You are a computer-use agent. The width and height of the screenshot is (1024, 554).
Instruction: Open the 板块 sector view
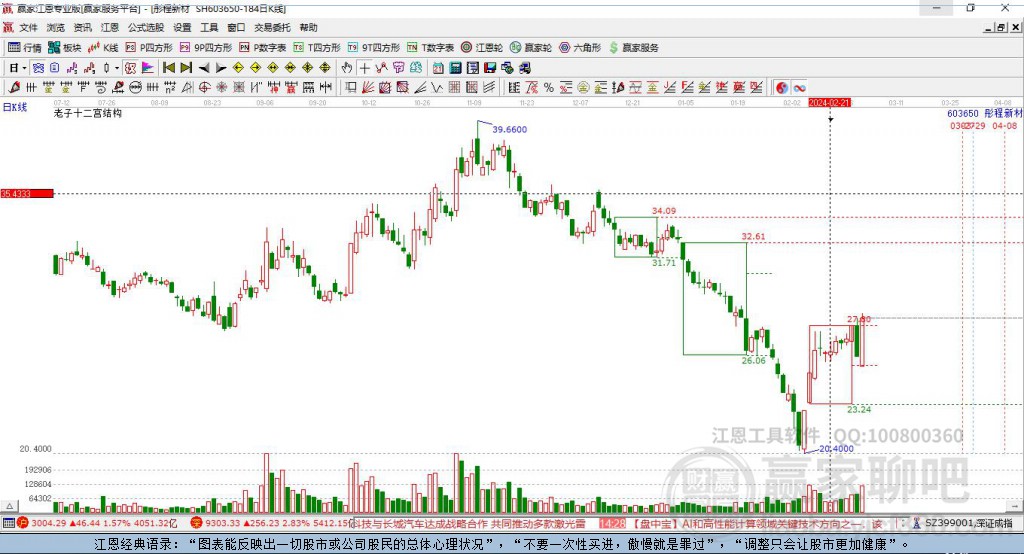click(x=64, y=48)
